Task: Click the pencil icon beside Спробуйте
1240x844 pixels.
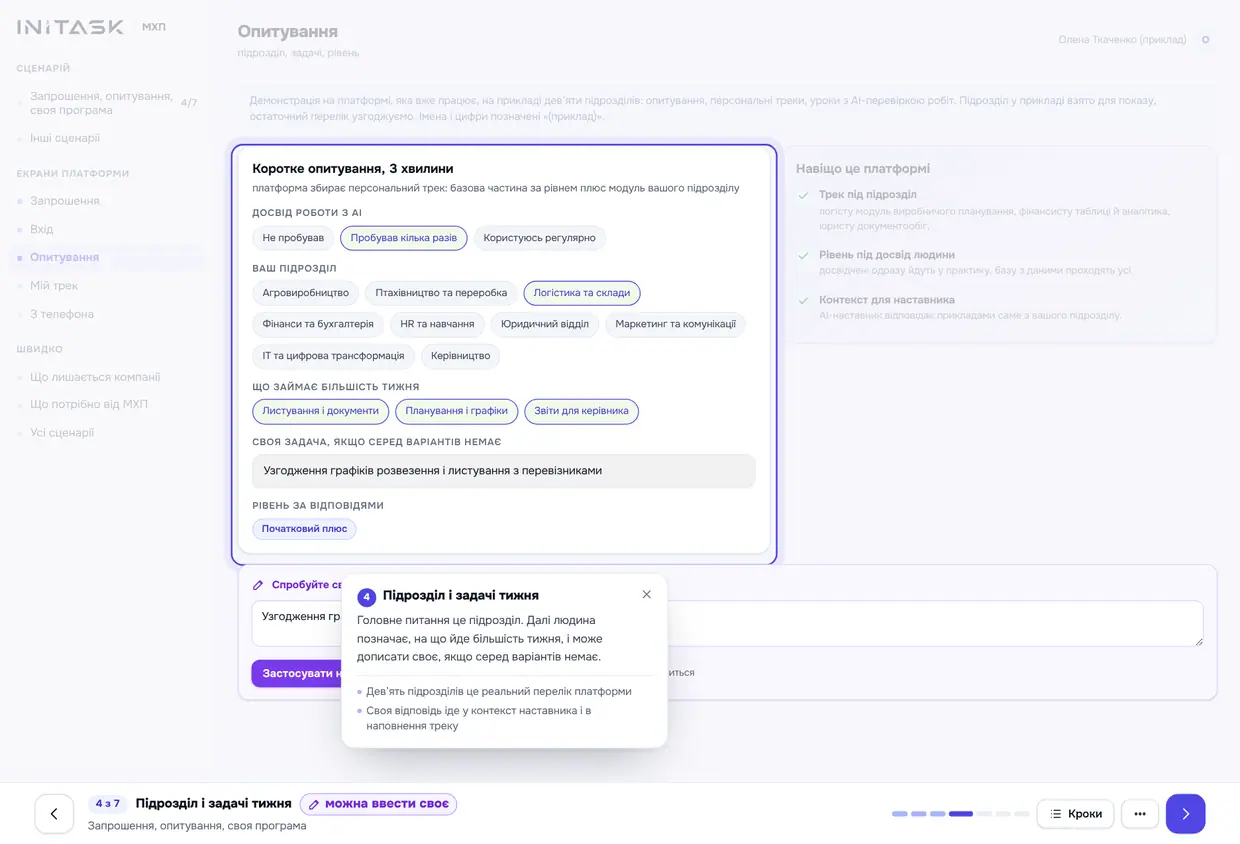Action: (x=258, y=585)
